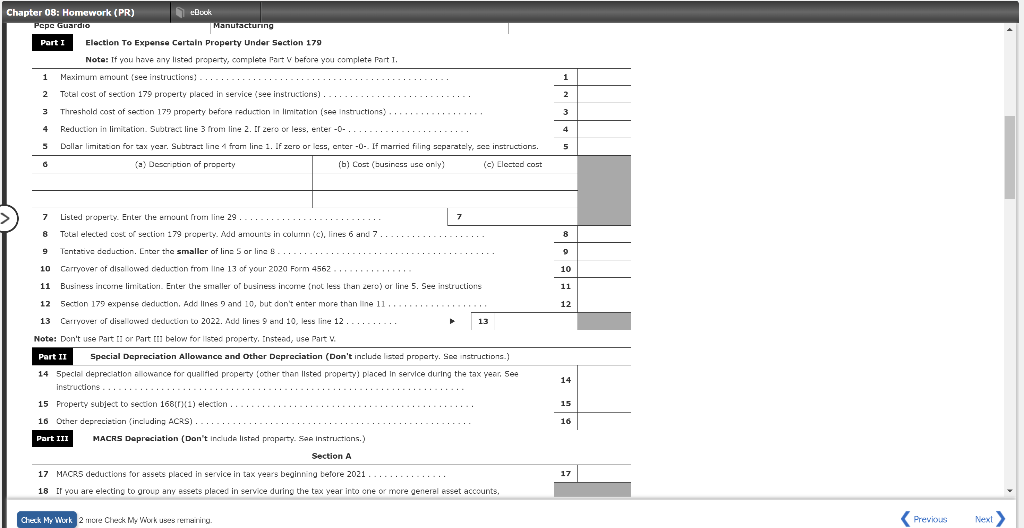The height and width of the screenshot is (528, 1024).
Task: Click the Part II label
Action: click(x=52, y=357)
